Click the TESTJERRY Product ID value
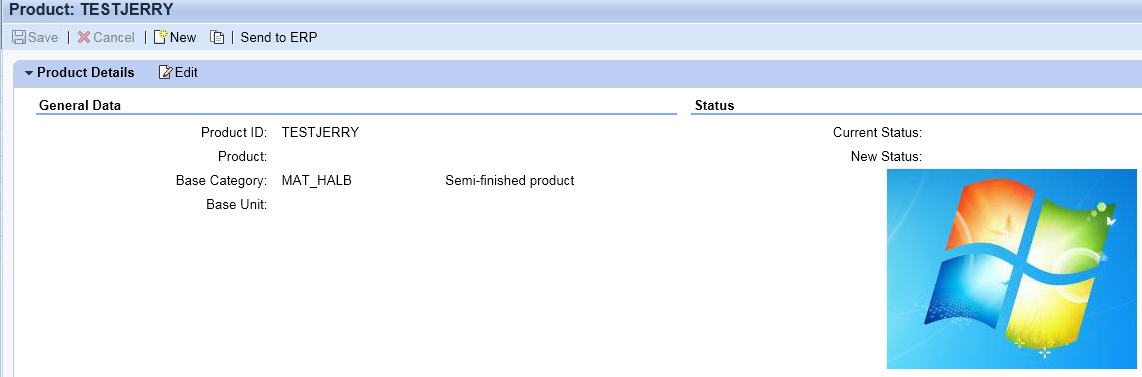This screenshot has width=1142, height=377. point(320,132)
